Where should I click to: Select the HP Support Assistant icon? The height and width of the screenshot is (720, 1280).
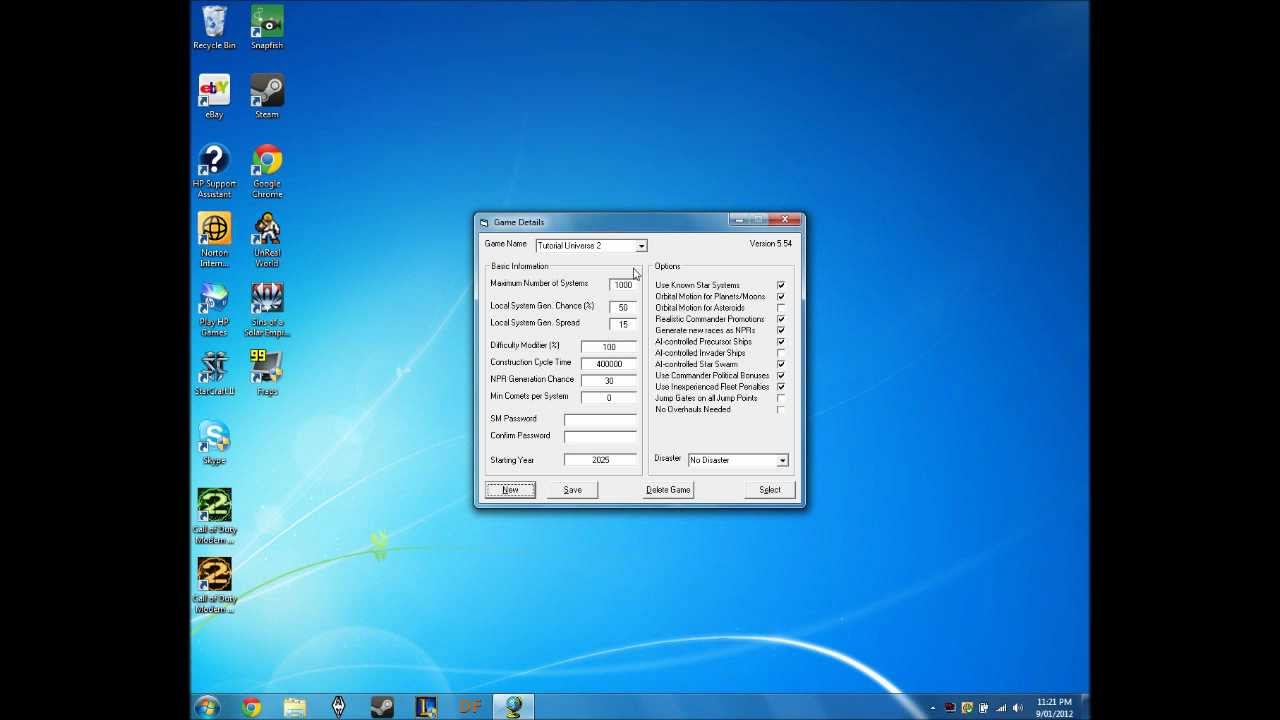[x=214, y=171]
